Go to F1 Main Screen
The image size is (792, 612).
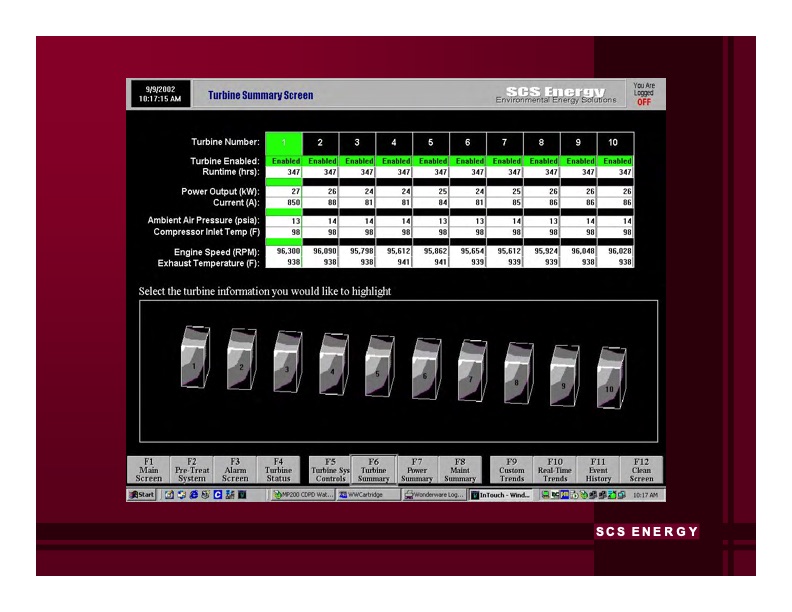(148, 470)
